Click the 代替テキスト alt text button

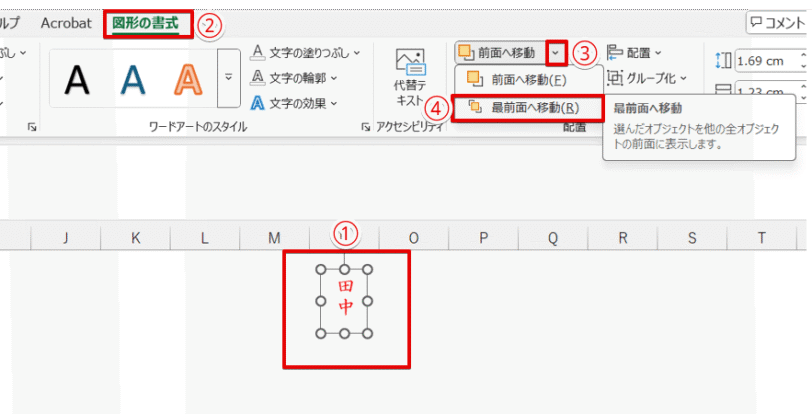tap(410, 78)
